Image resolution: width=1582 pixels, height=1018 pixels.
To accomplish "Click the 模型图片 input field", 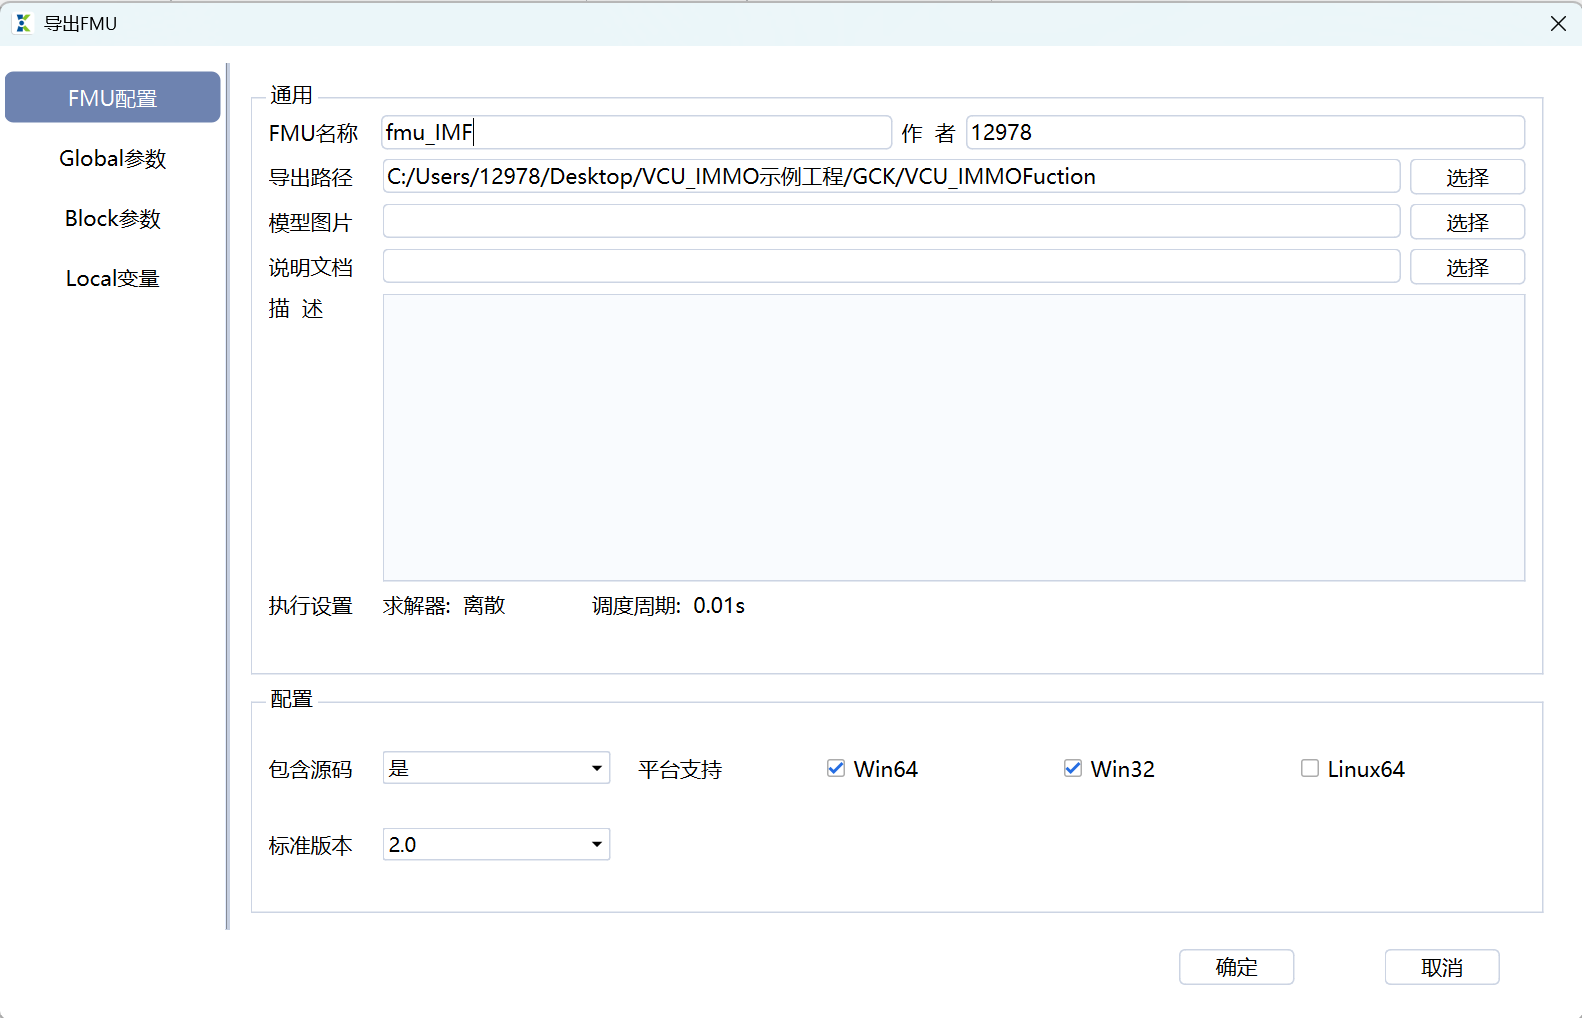I will (891, 221).
